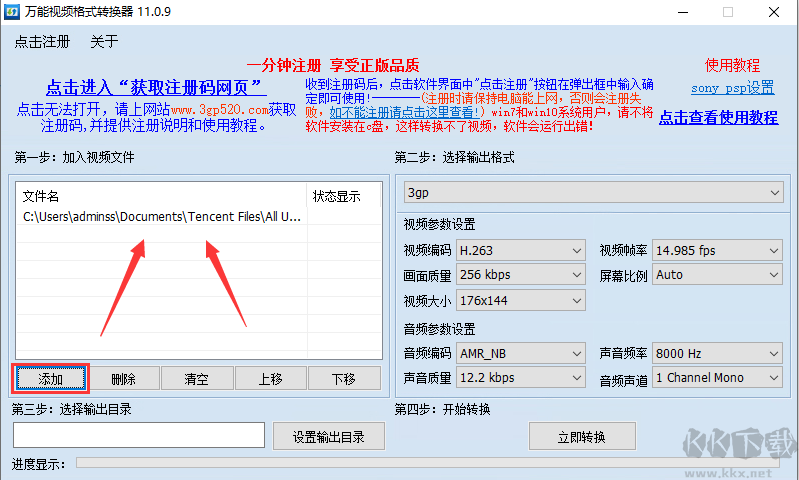The image size is (799, 480).
Task: Open the 关于 menu
Action: (104, 42)
